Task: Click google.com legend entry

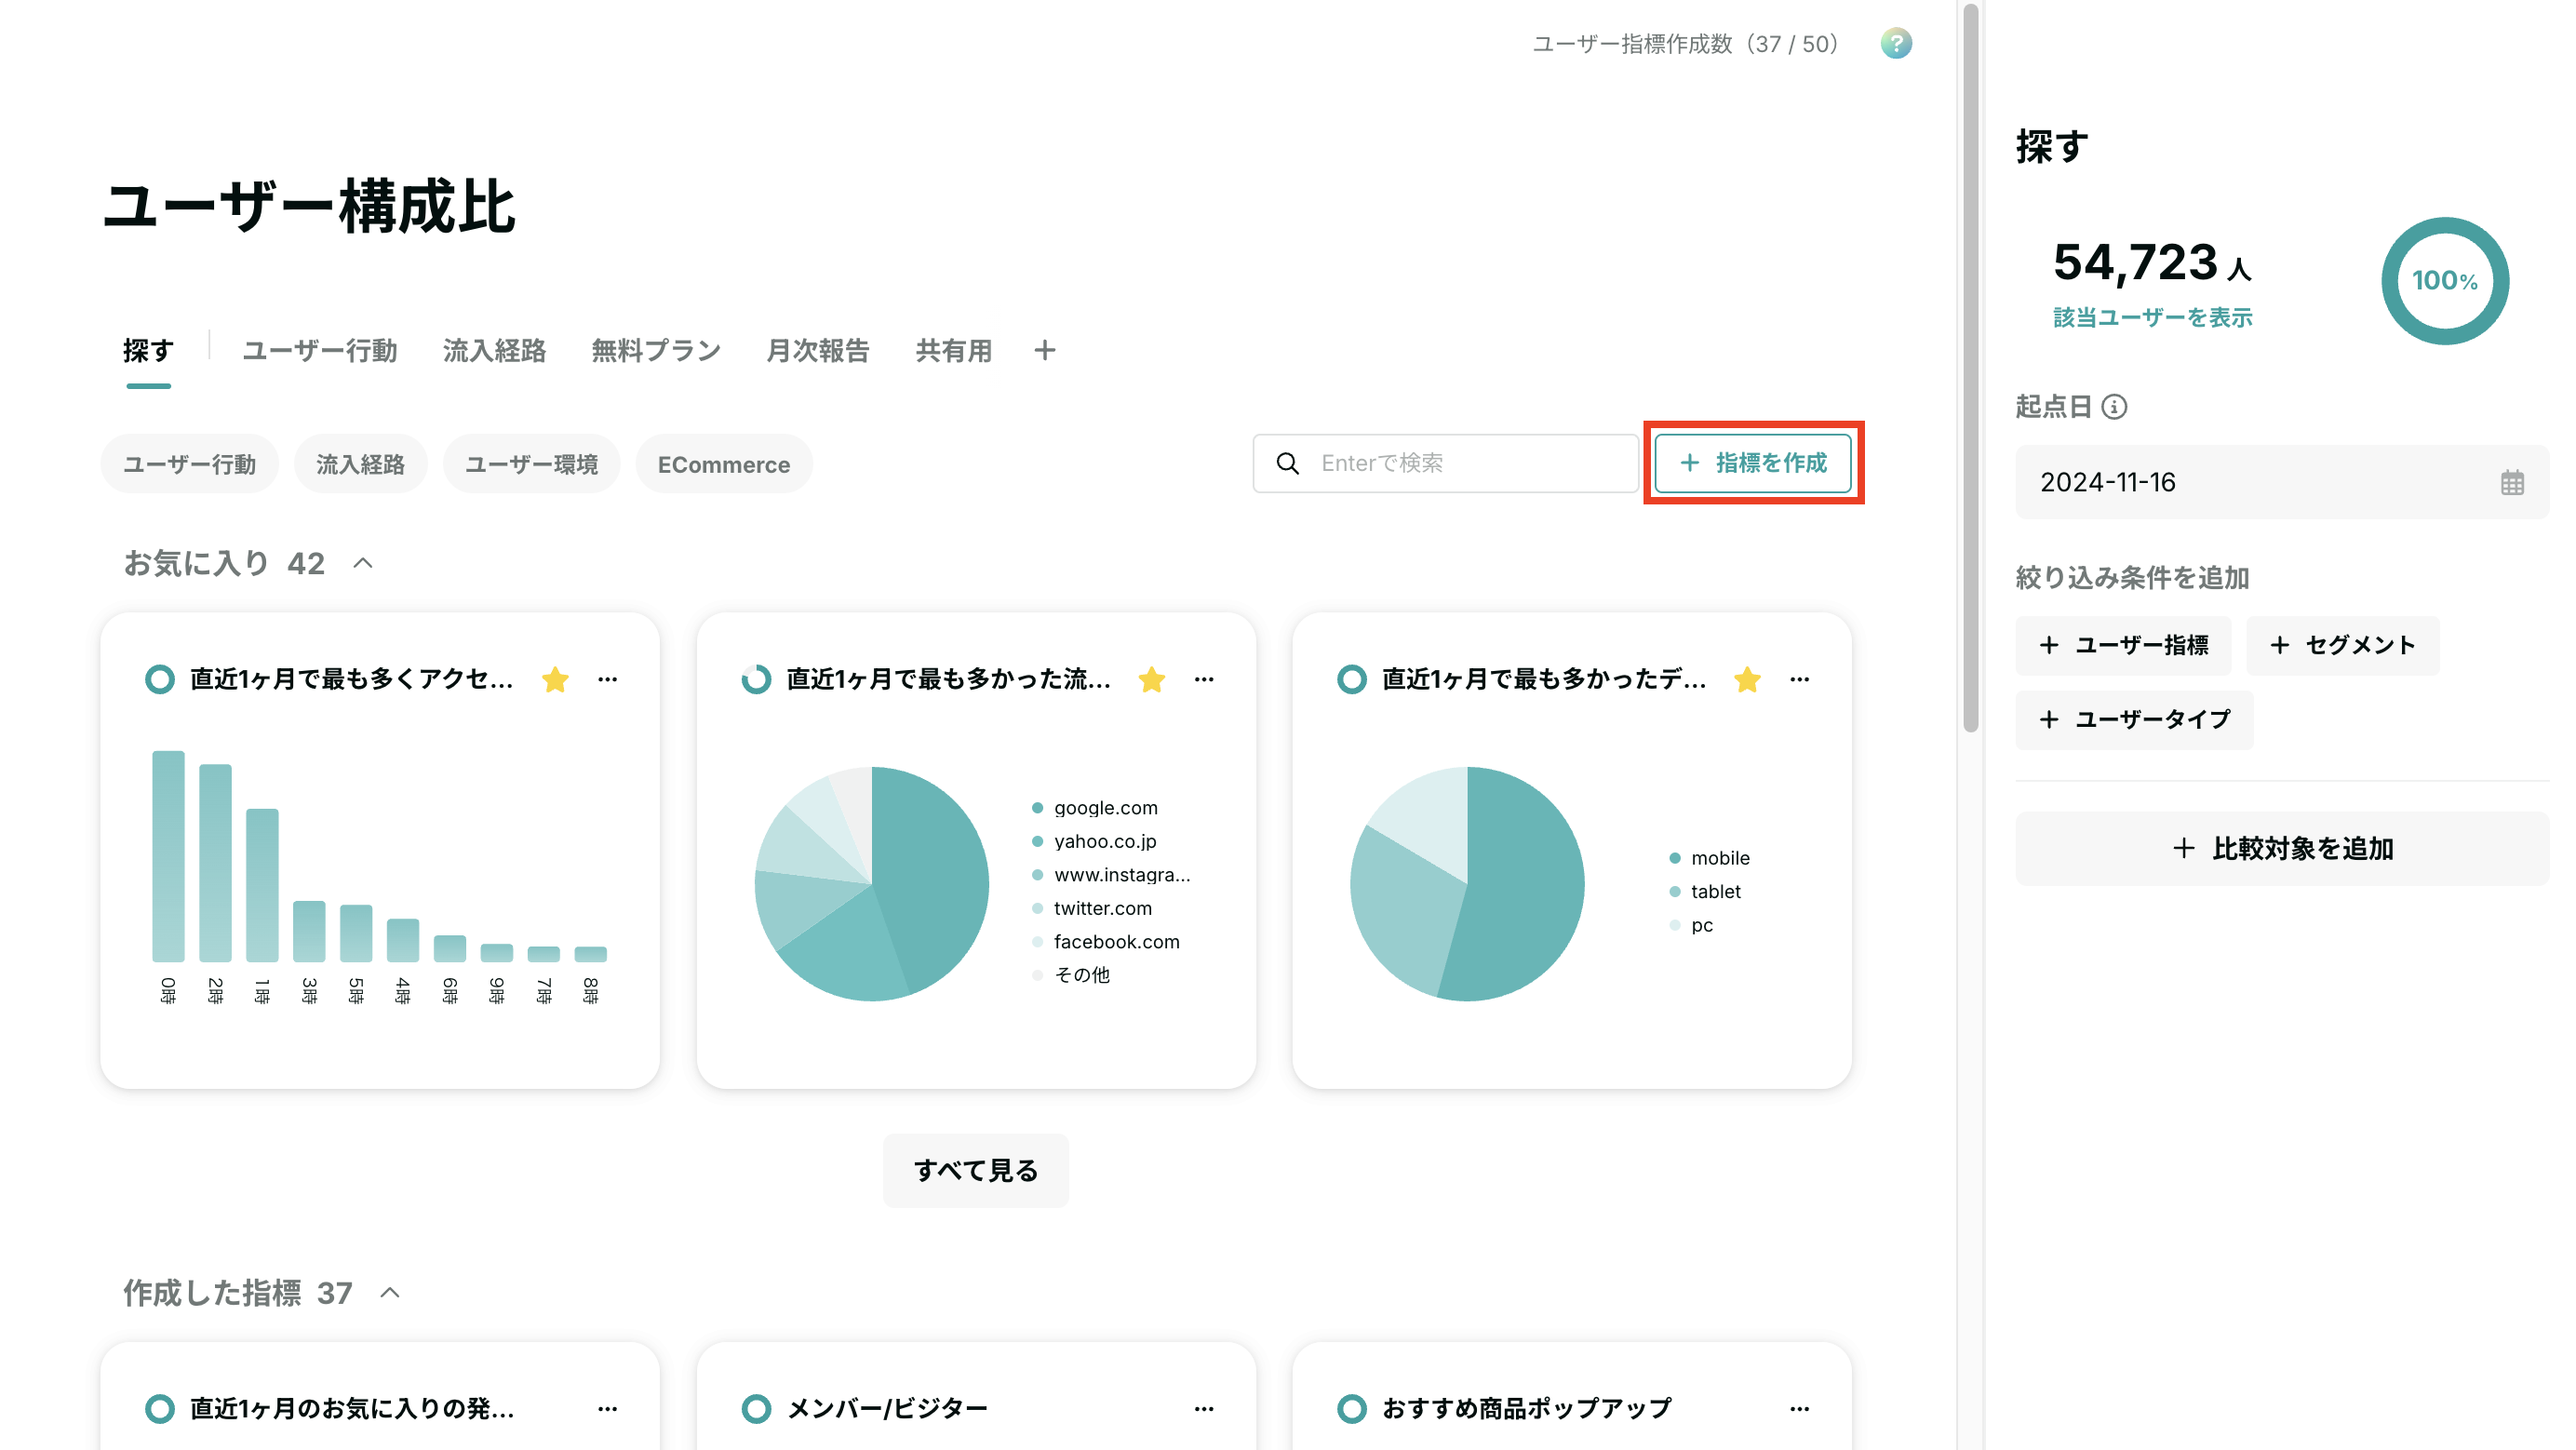Action: click(x=1095, y=807)
